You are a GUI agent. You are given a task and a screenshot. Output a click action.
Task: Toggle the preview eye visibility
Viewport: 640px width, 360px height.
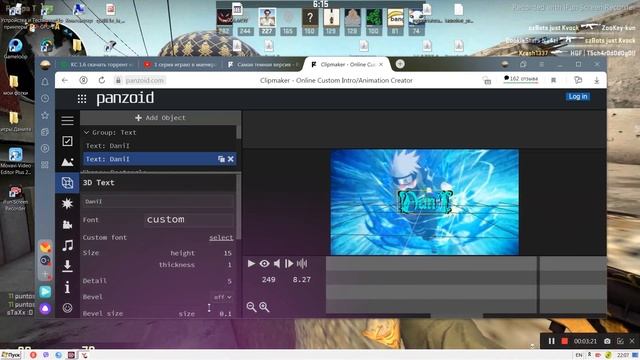(x=264, y=264)
